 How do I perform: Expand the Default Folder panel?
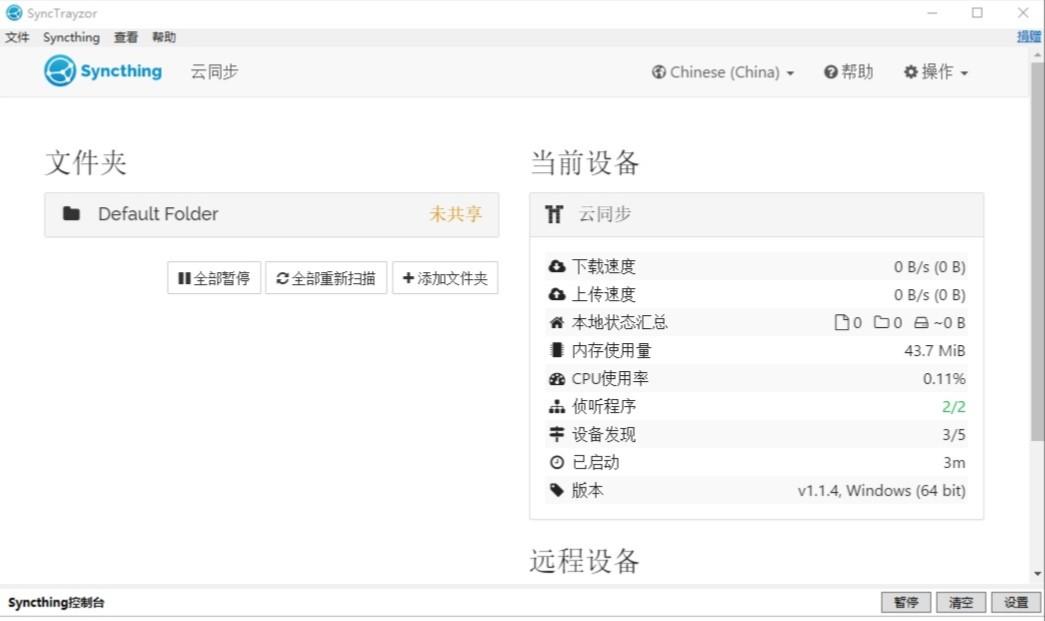(272, 215)
